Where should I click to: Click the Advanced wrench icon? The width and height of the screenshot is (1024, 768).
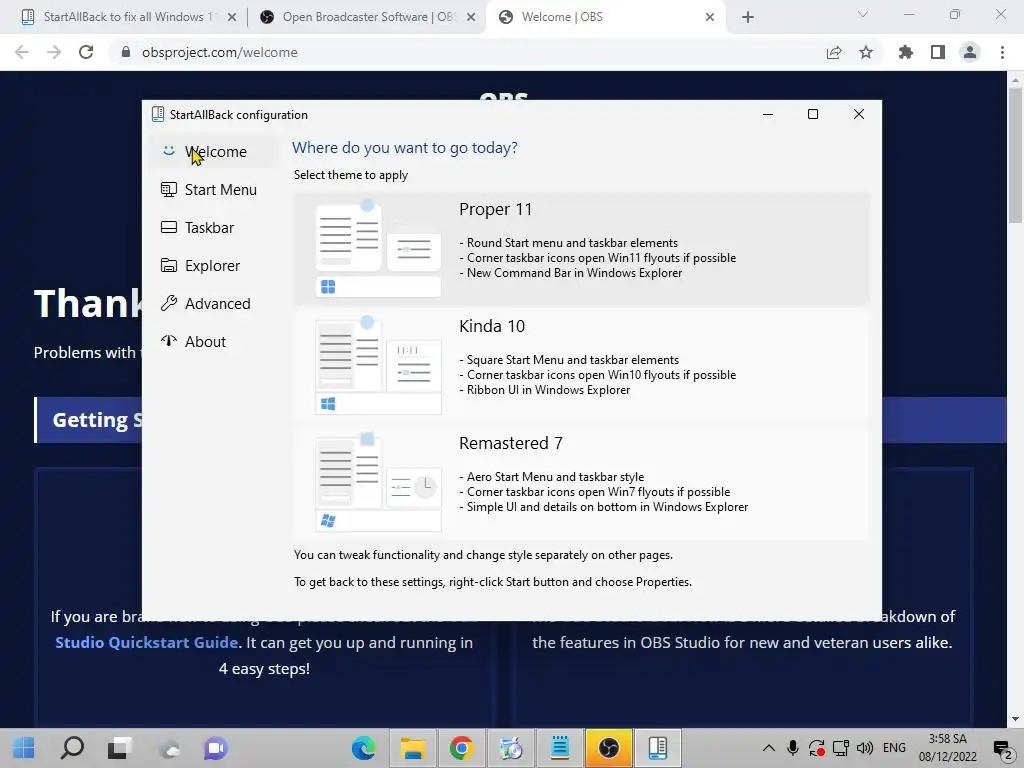pos(168,303)
